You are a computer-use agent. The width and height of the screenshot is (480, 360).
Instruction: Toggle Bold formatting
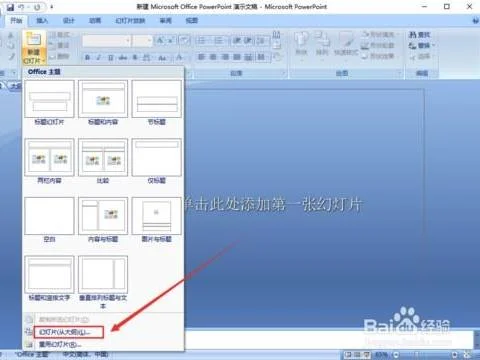87,58
